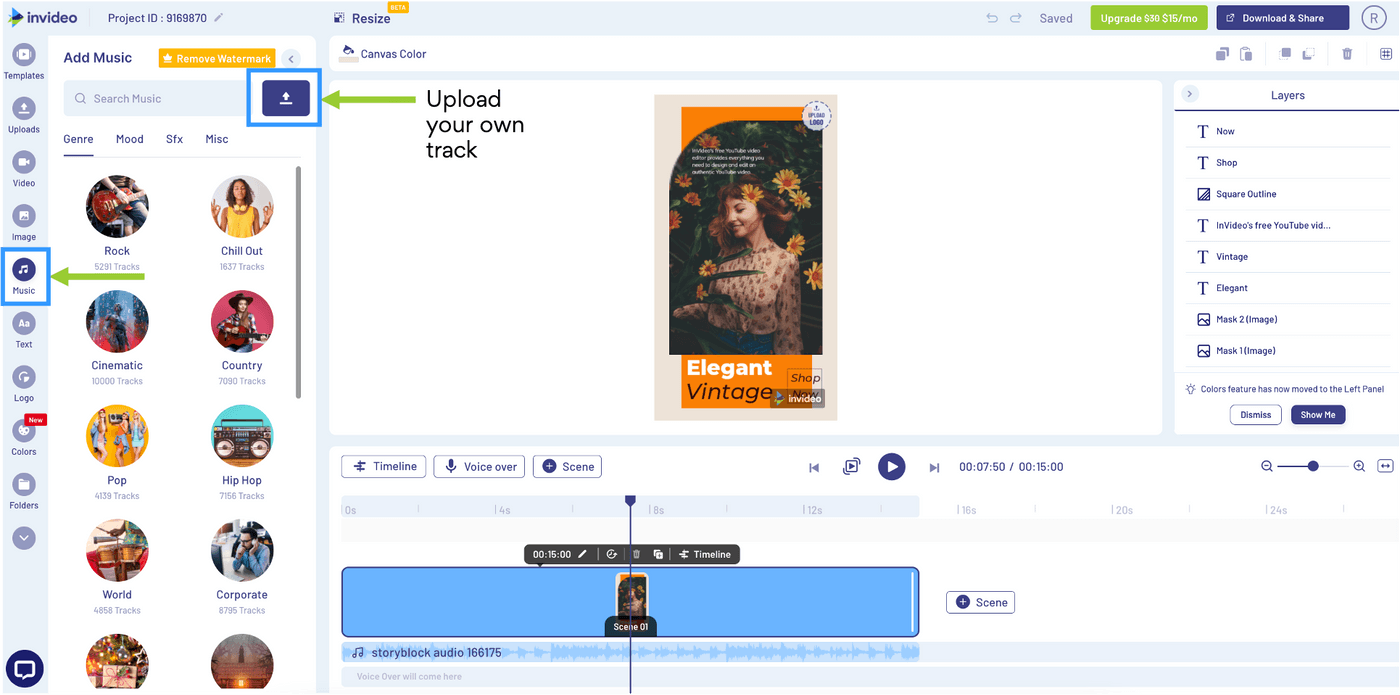Open the Logo sidebar panel
Screen dimensions: 1400x695
coord(24,384)
